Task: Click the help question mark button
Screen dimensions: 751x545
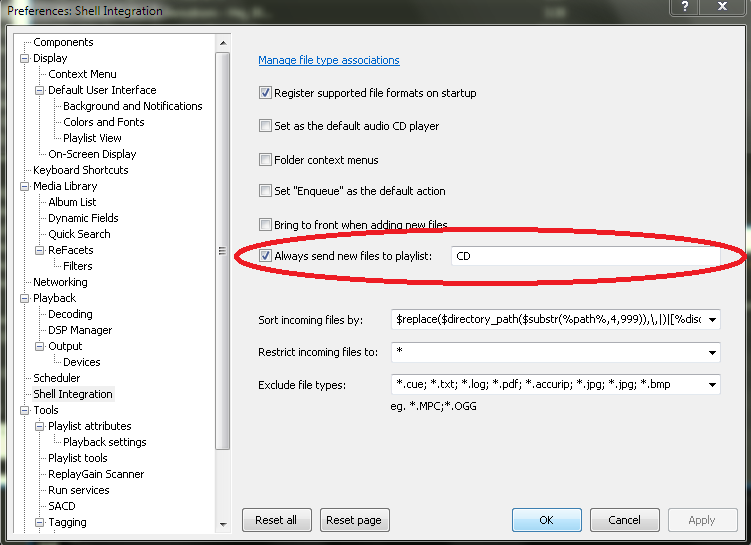Action: [x=685, y=7]
